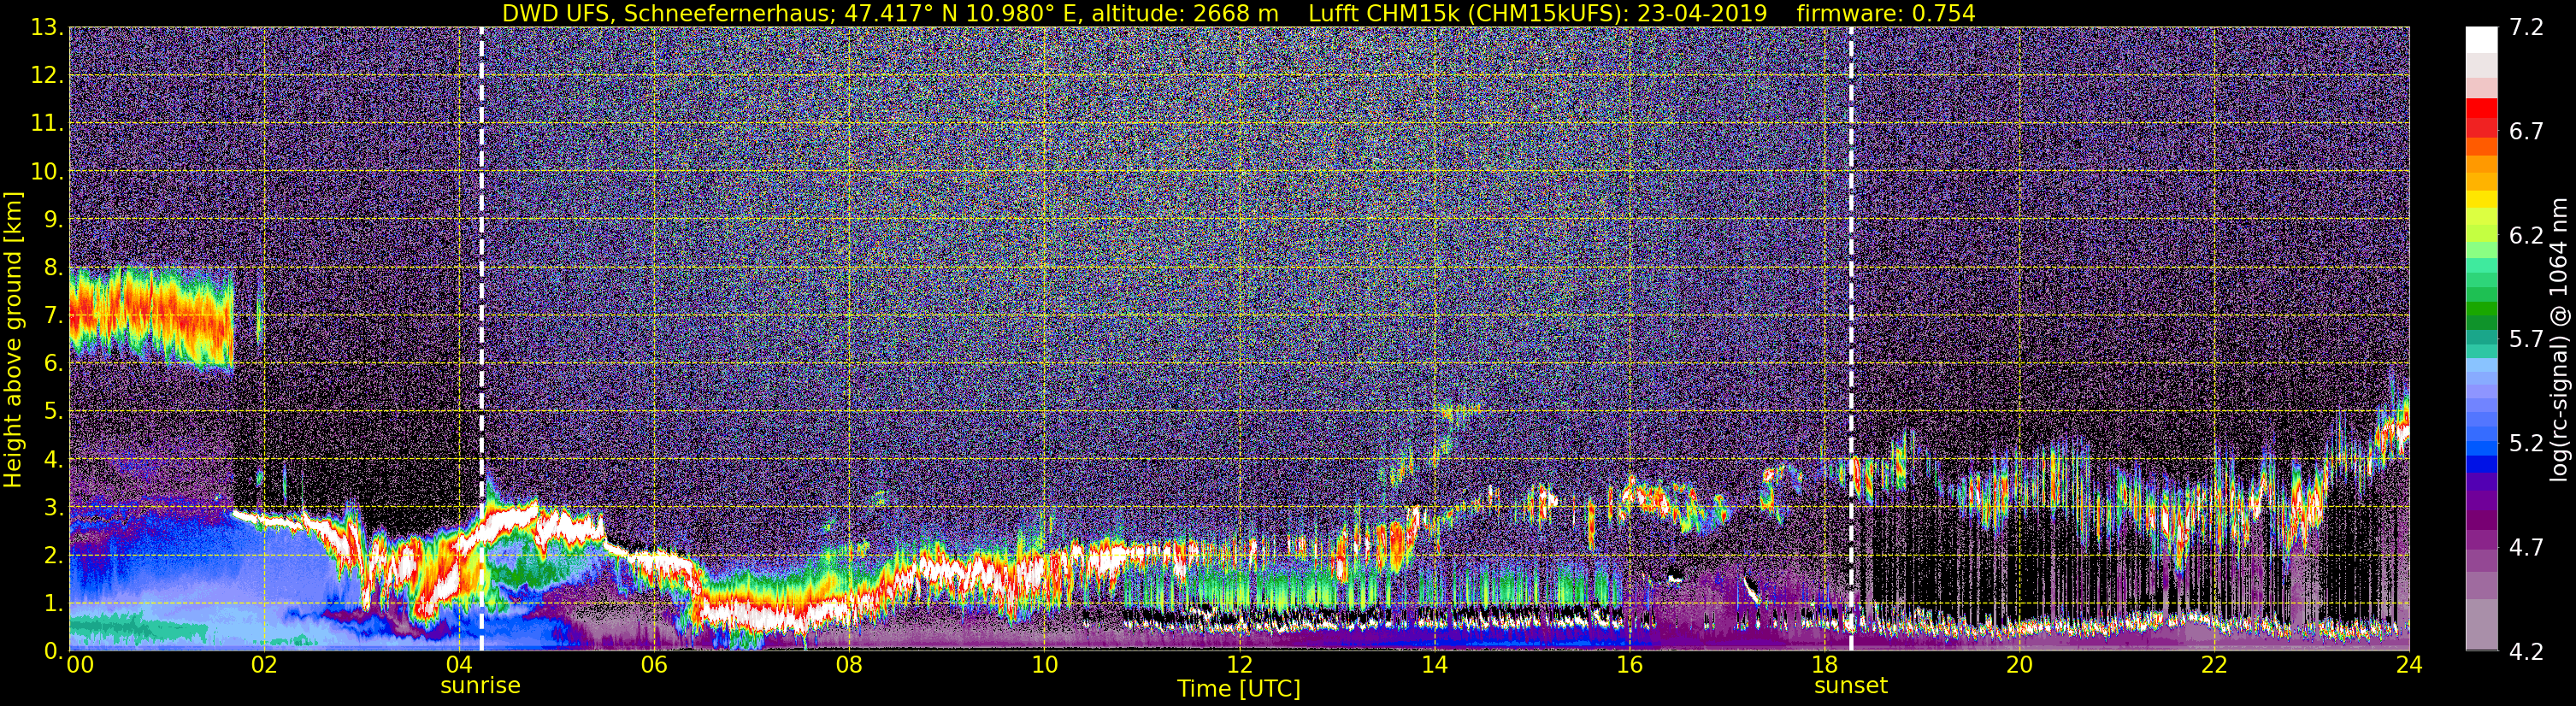This screenshot has height=706, width=2576.
Task: Click the colorbar tick value 6.7
Action: (2526, 131)
